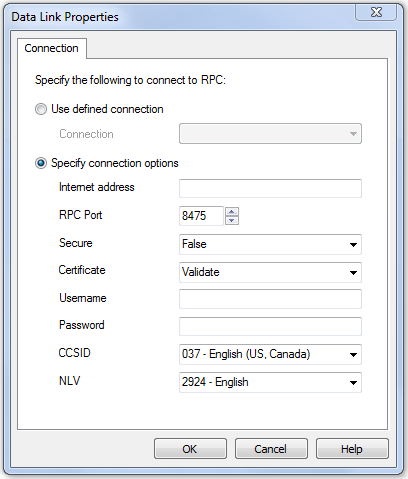Click the Username text field

point(270,299)
